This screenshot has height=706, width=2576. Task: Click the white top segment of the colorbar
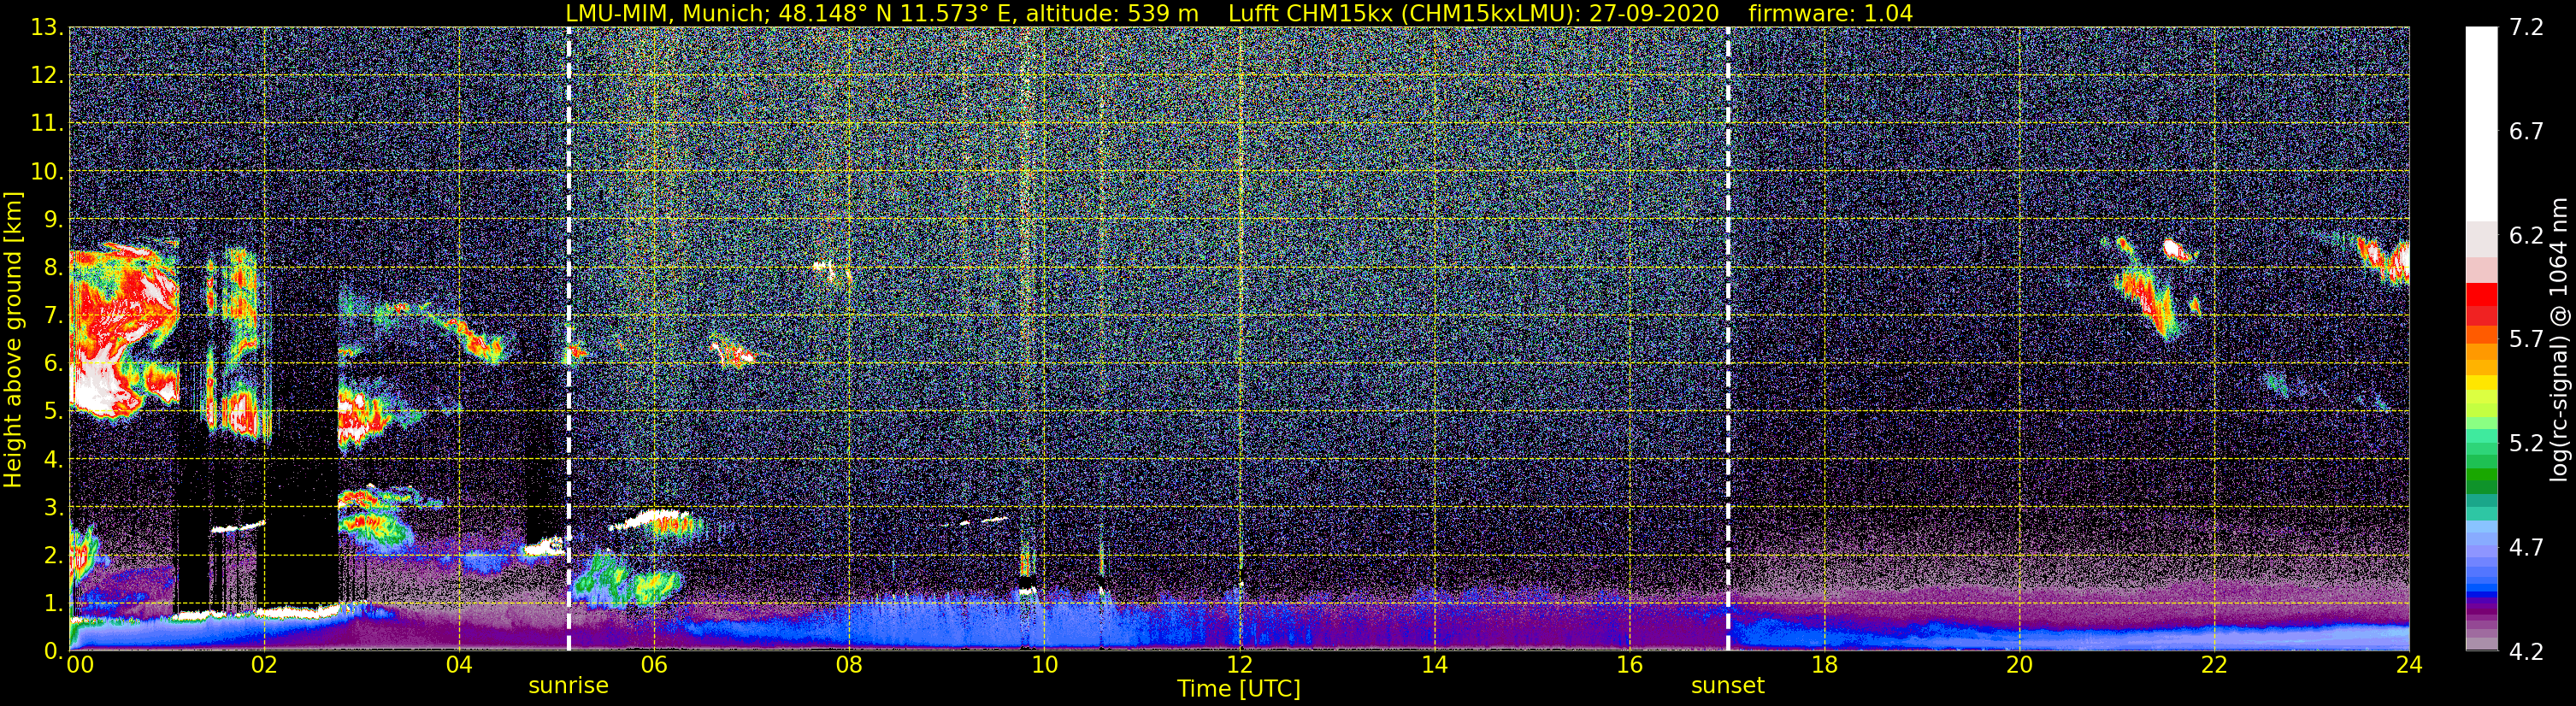click(x=2481, y=124)
